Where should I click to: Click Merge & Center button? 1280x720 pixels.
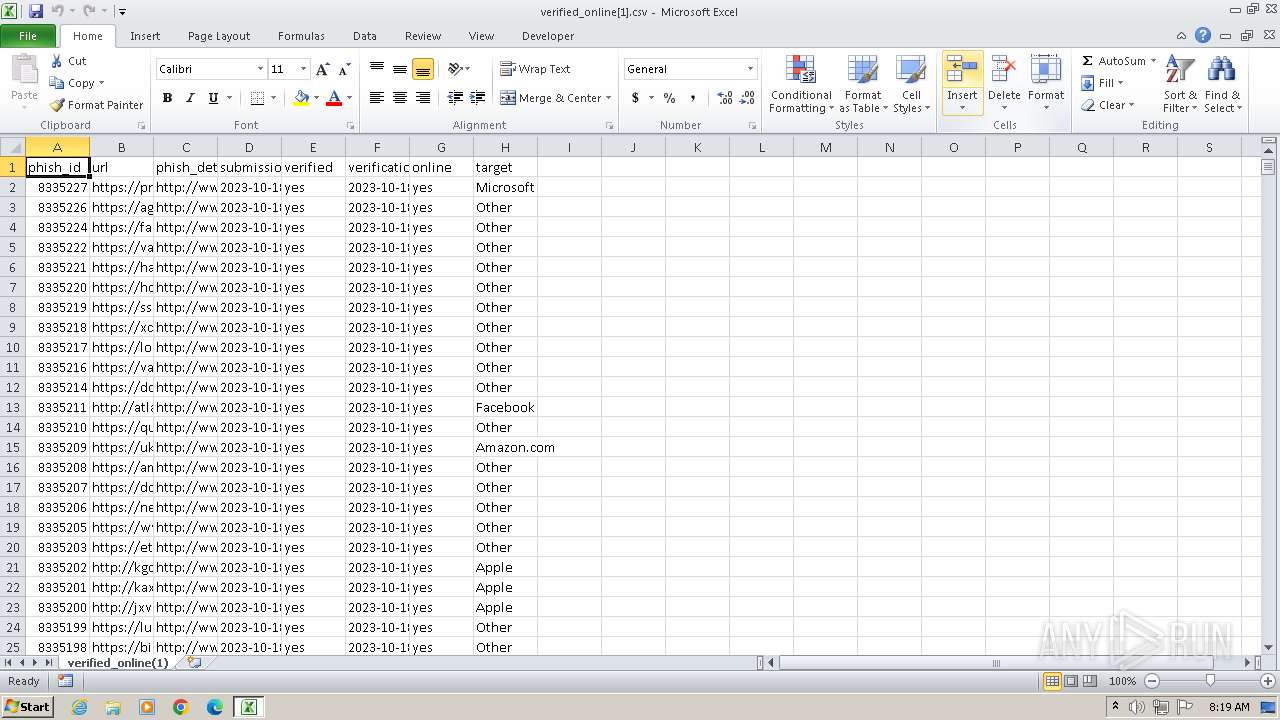pyautogui.click(x=550, y=98)
